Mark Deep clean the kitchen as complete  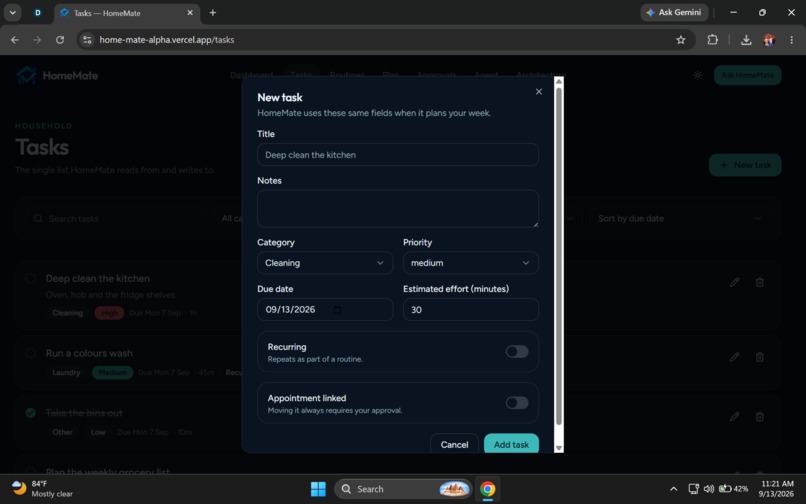point(31,278)
